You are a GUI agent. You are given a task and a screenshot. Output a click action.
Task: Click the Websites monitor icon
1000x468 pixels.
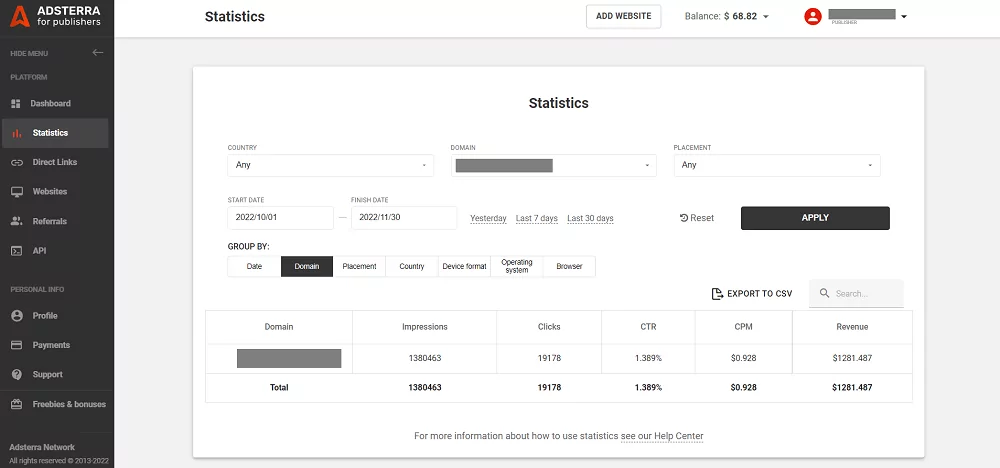[16, 192]
